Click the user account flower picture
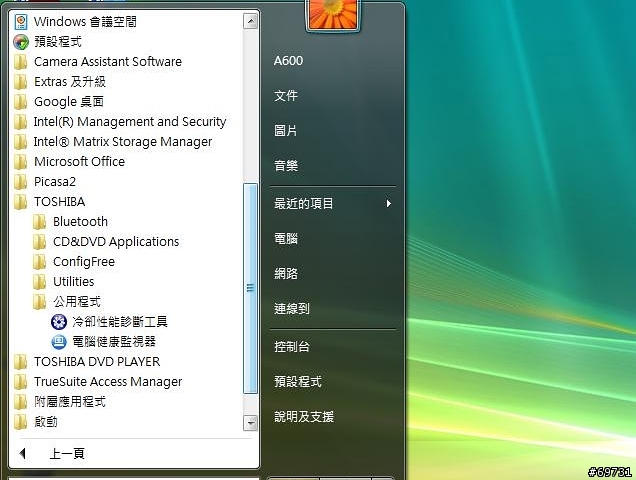 333,15
